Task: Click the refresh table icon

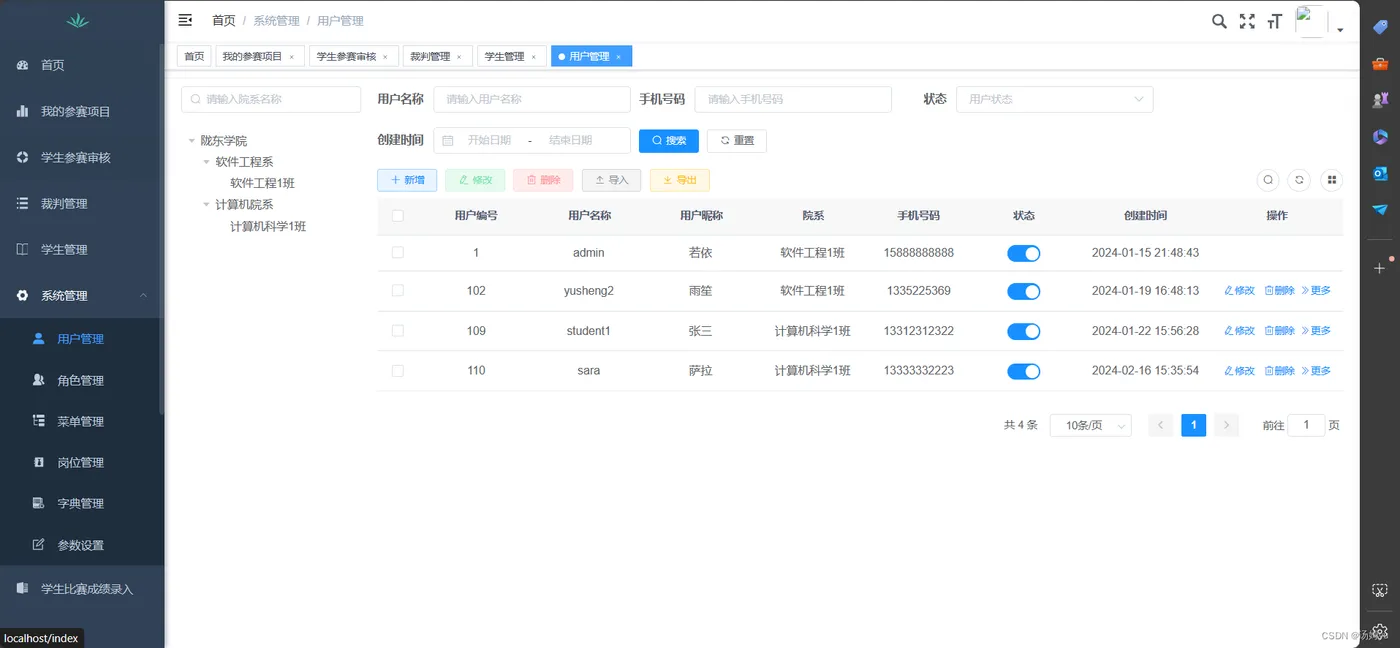Action: (x=1299, y=180)
